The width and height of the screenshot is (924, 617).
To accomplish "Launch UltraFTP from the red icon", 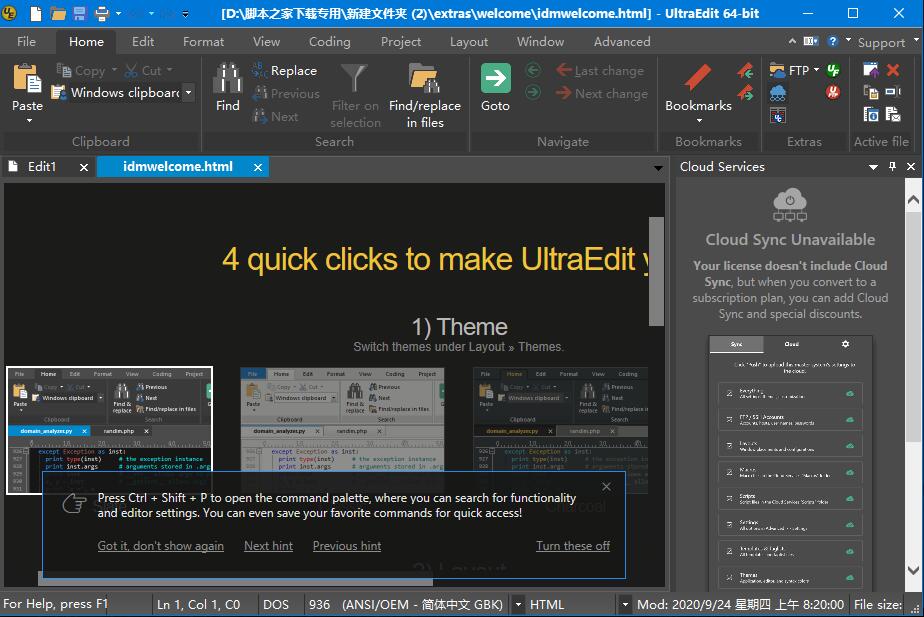I will tap(833, 93).
